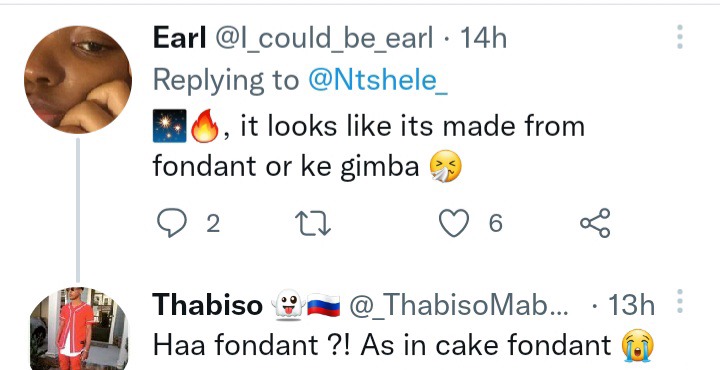Open Thabiso's display name profile link

point(208,304)
